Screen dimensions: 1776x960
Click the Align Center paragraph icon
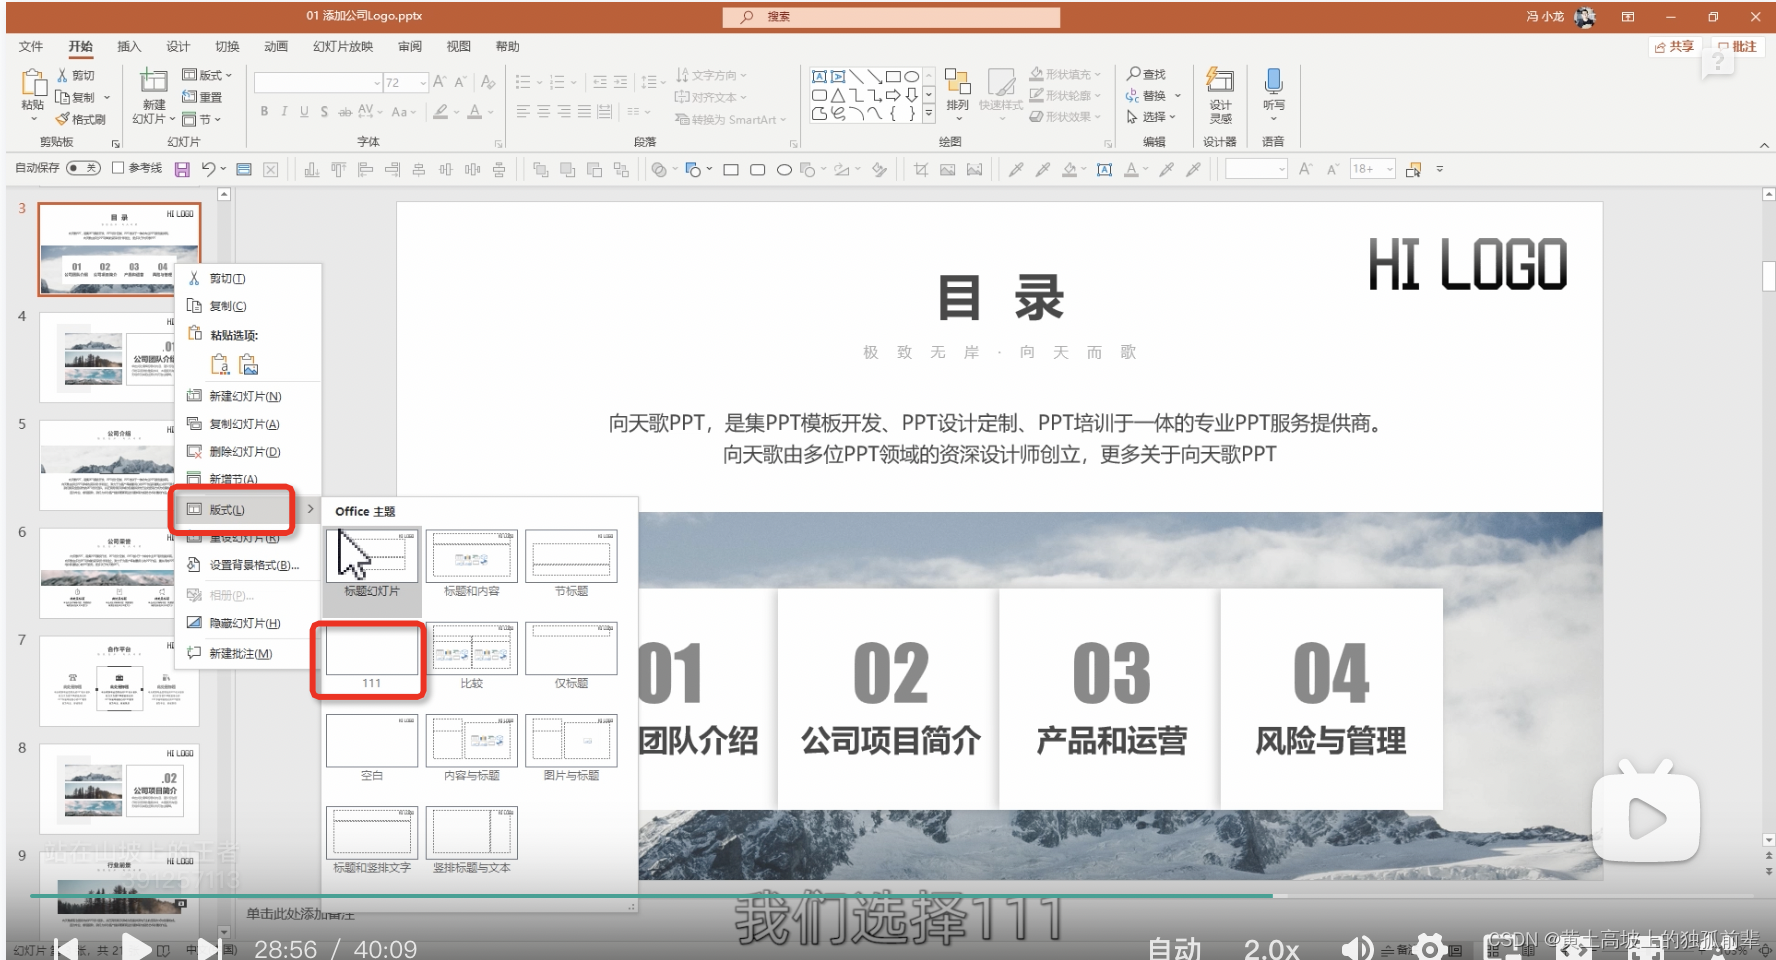[543, 112]
